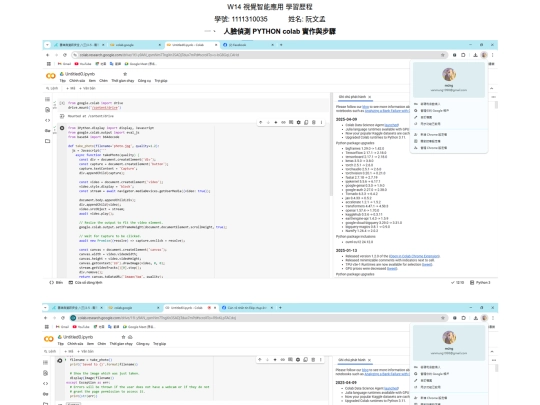This screenshot has width=540, height=405.
Task: Open new tab with plus in upper Chrome
Action: pyautogui.click(x=281, y=45)
